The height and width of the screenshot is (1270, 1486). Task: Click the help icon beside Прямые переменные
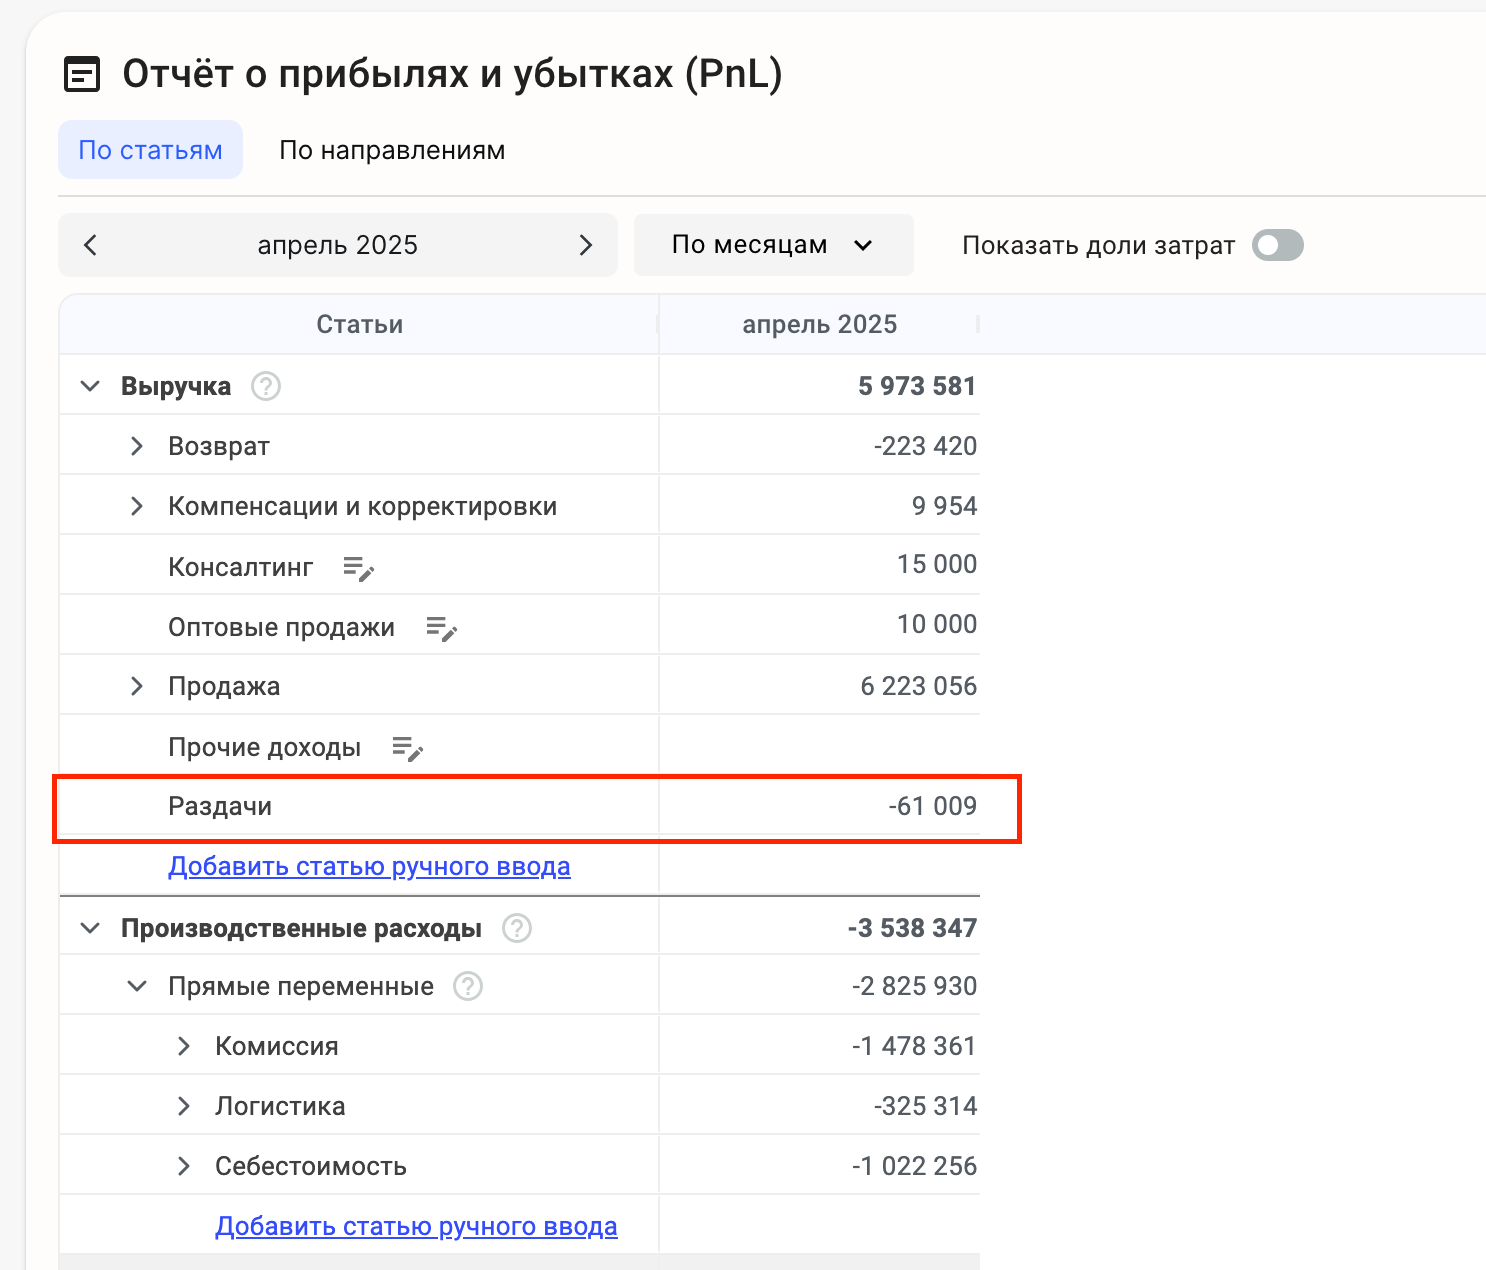[x=468, y=987]
